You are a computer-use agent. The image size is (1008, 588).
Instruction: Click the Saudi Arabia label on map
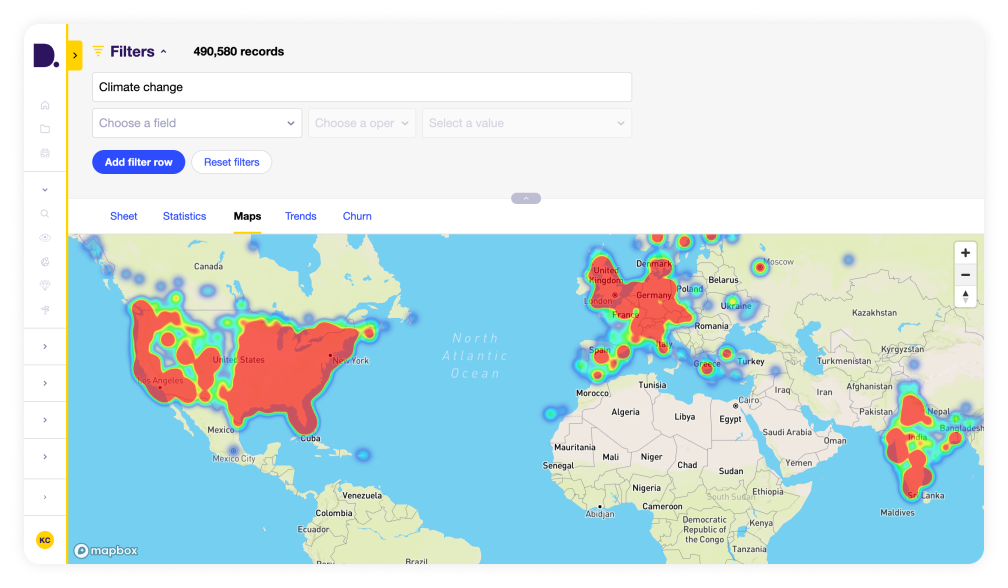tap(787, 432)
